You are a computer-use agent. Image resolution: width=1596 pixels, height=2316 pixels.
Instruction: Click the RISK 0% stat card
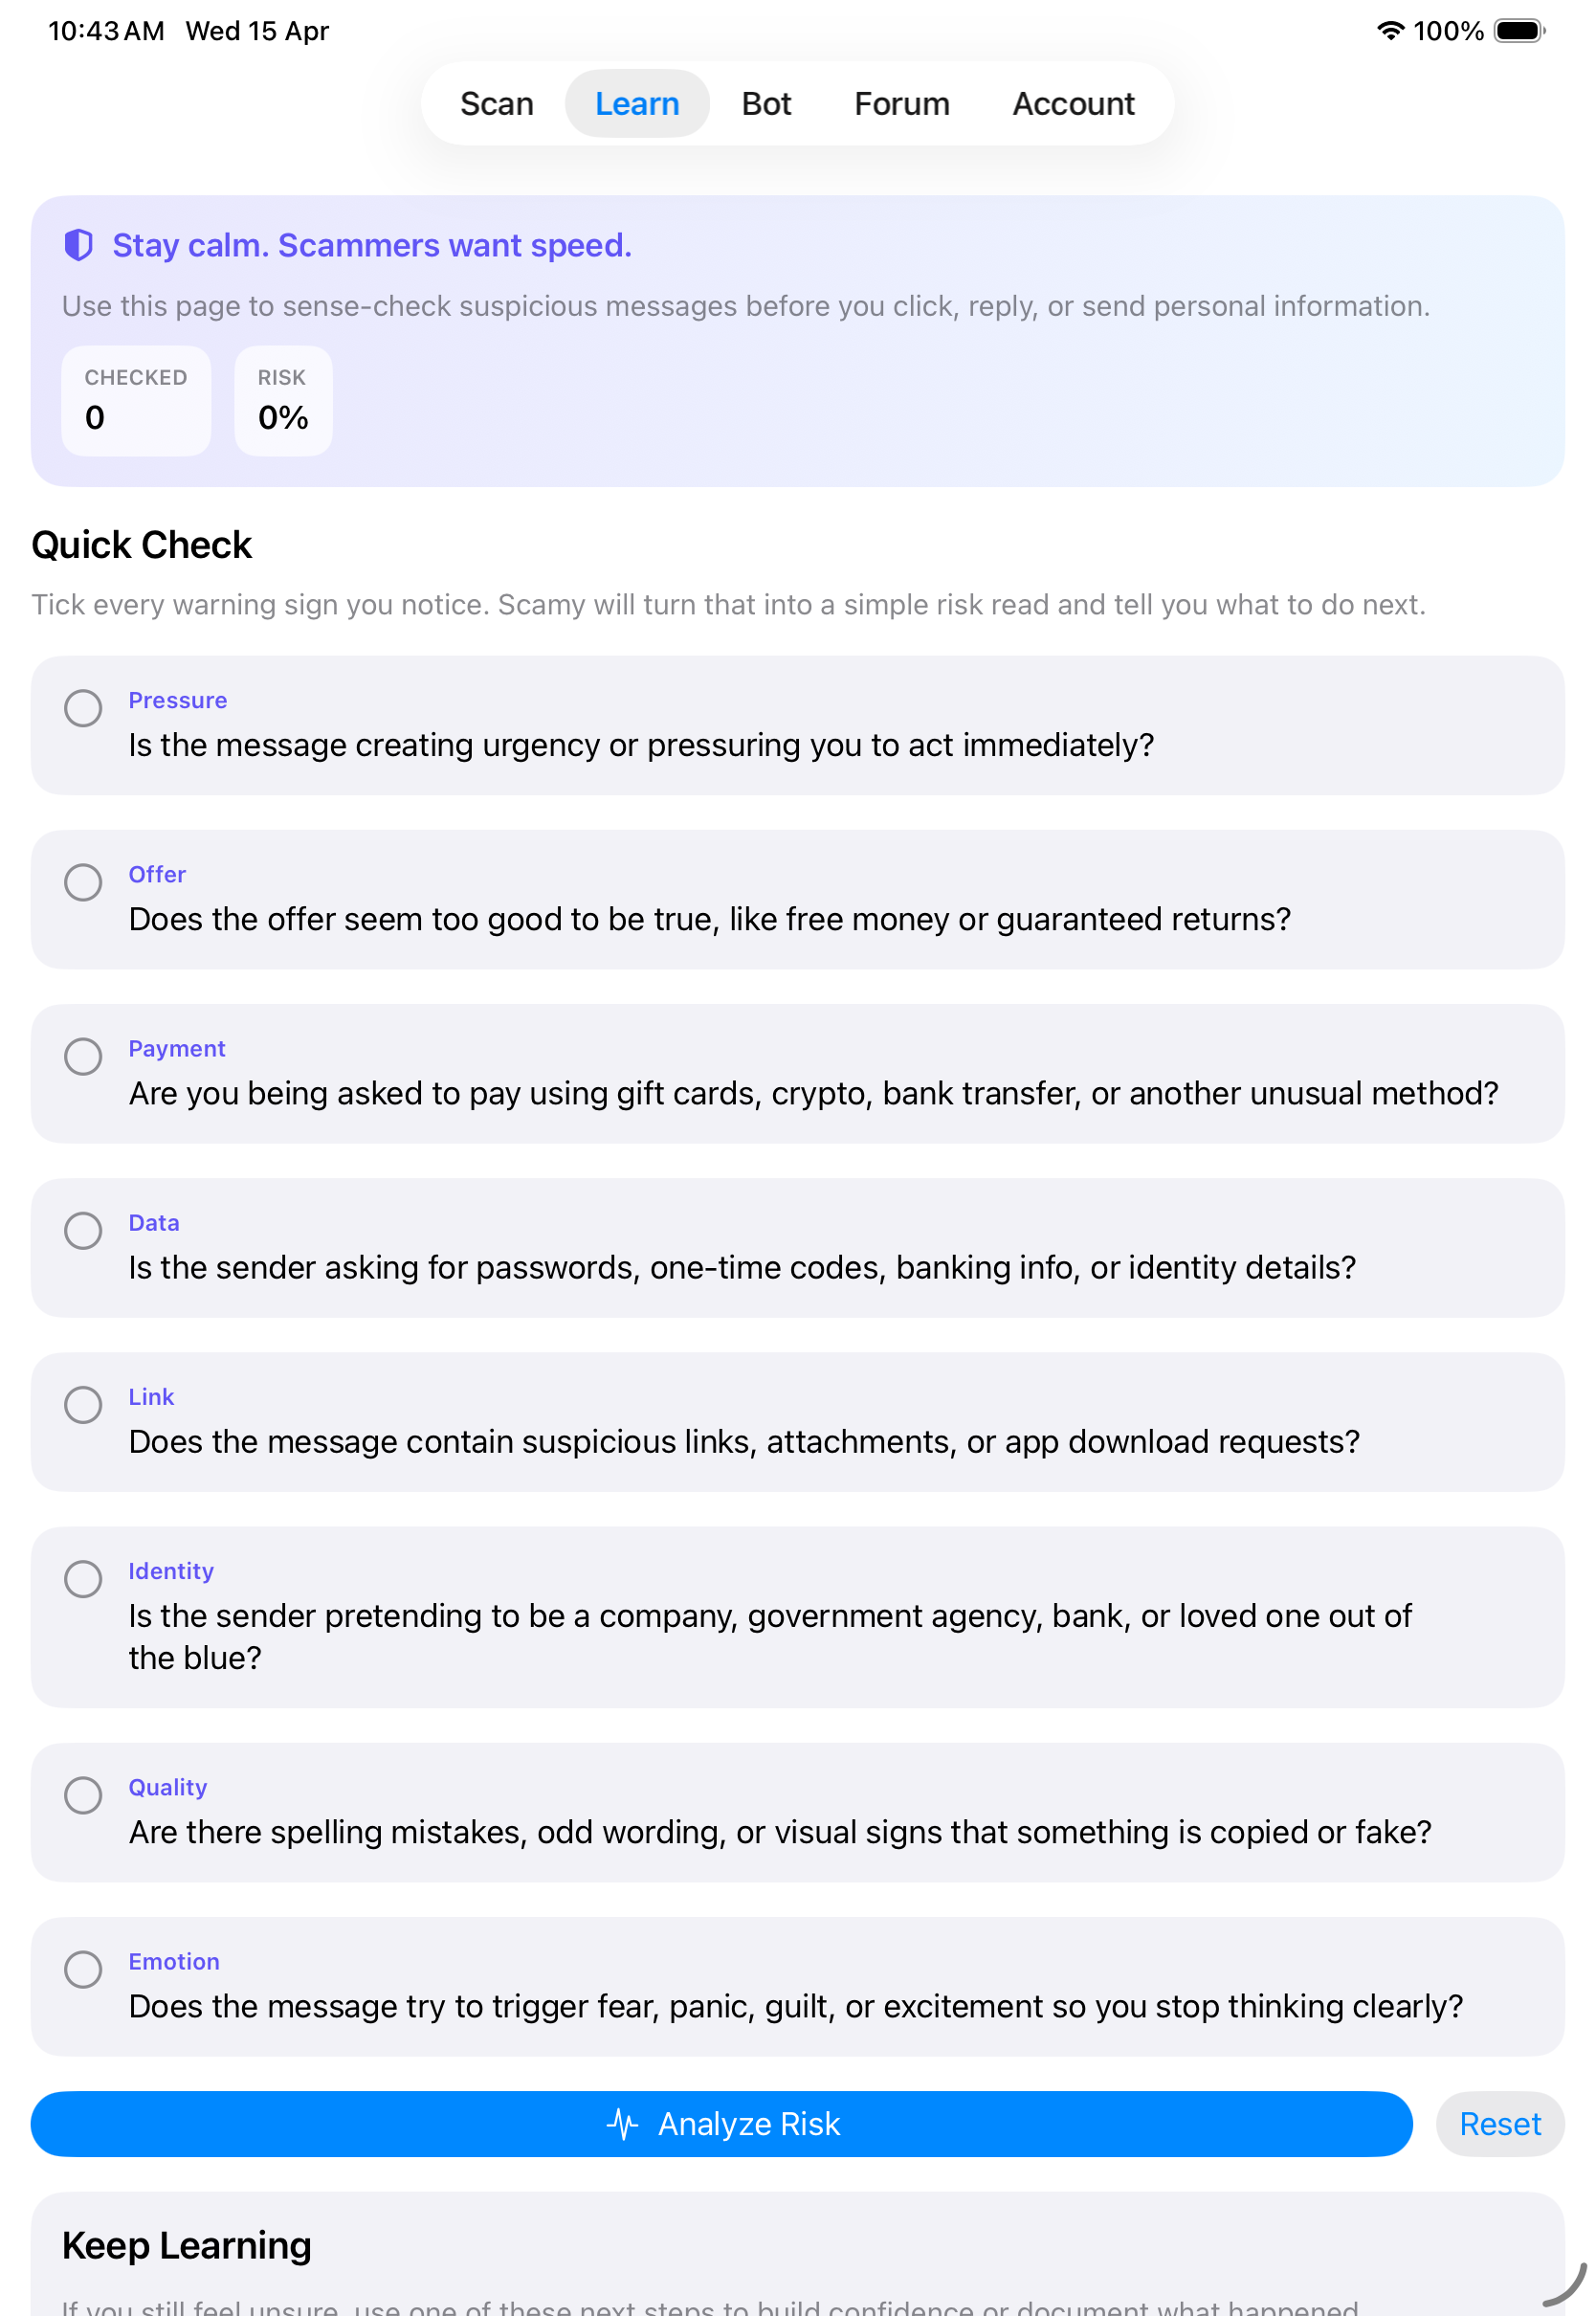coord(282,401)
